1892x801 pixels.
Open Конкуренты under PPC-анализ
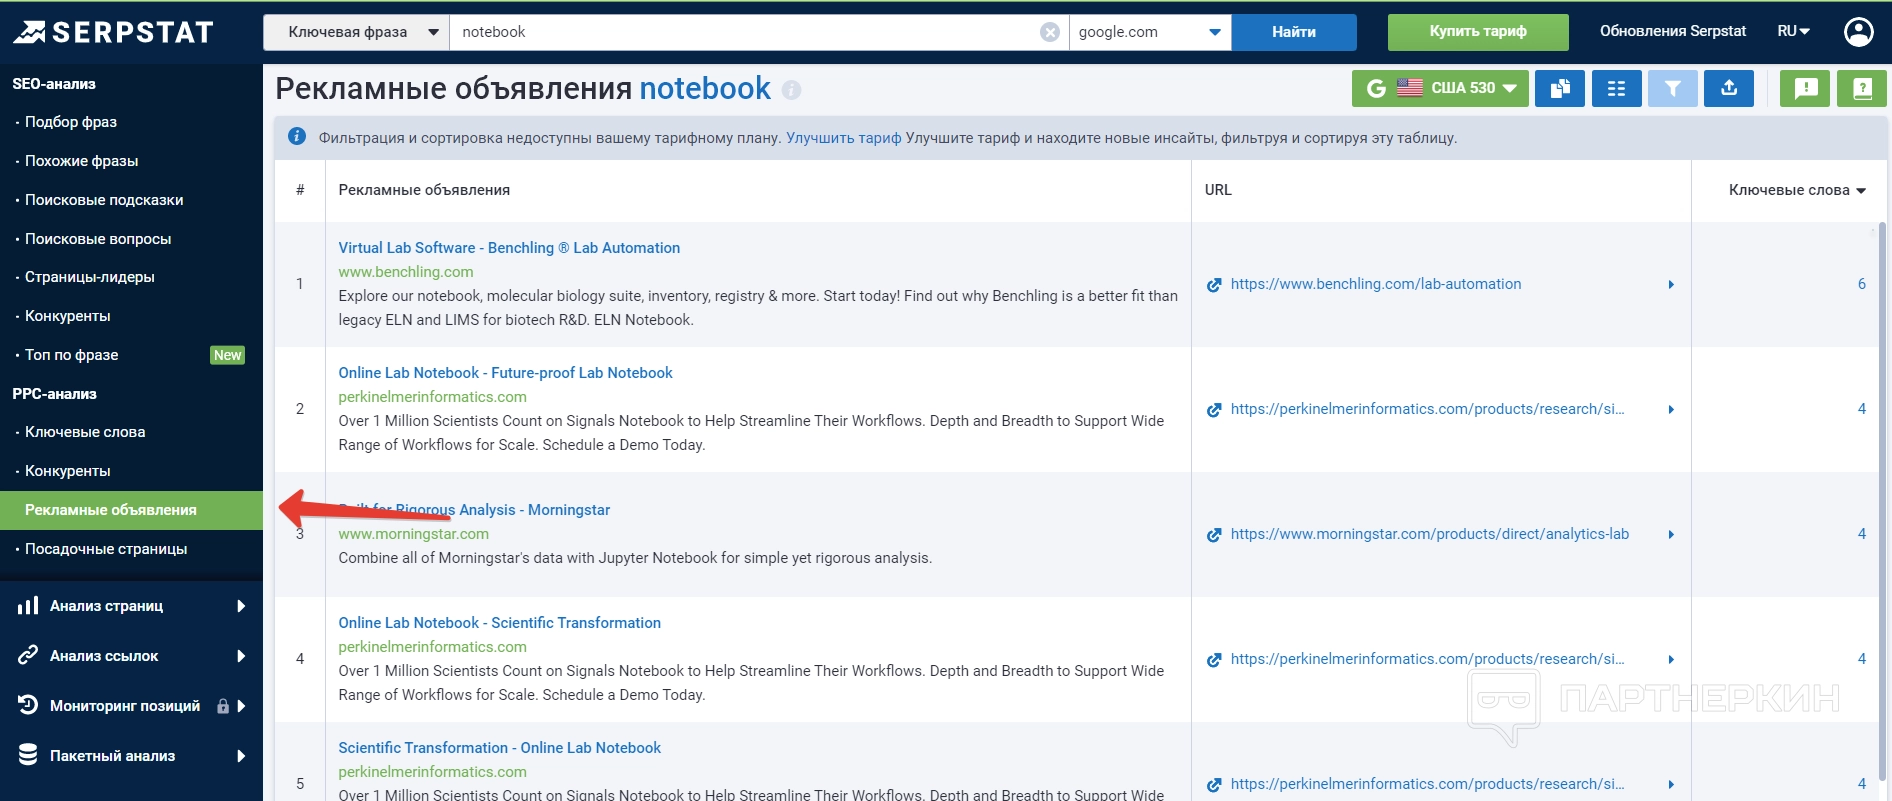68,471
